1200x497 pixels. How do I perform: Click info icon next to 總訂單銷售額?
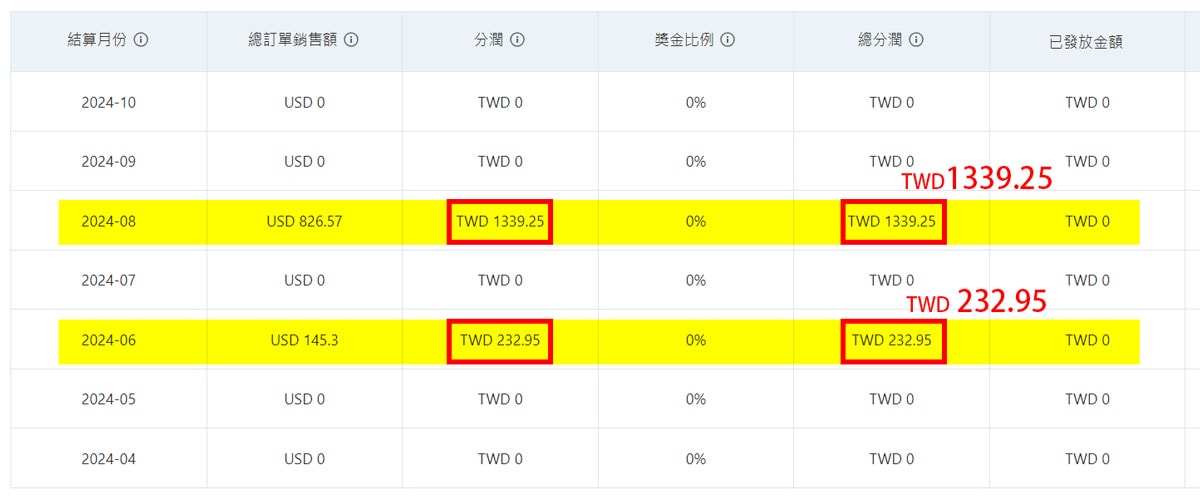tap(351, 41)
